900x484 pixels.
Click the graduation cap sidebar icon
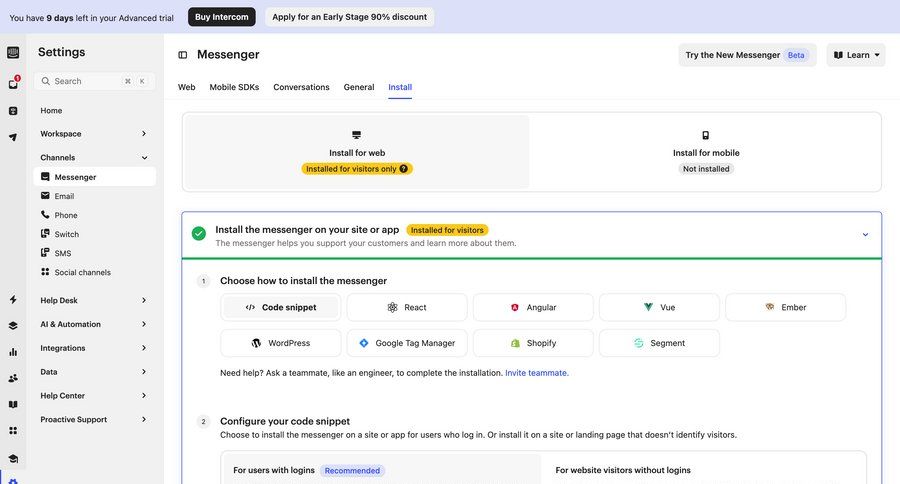click(x=13, y=459)
